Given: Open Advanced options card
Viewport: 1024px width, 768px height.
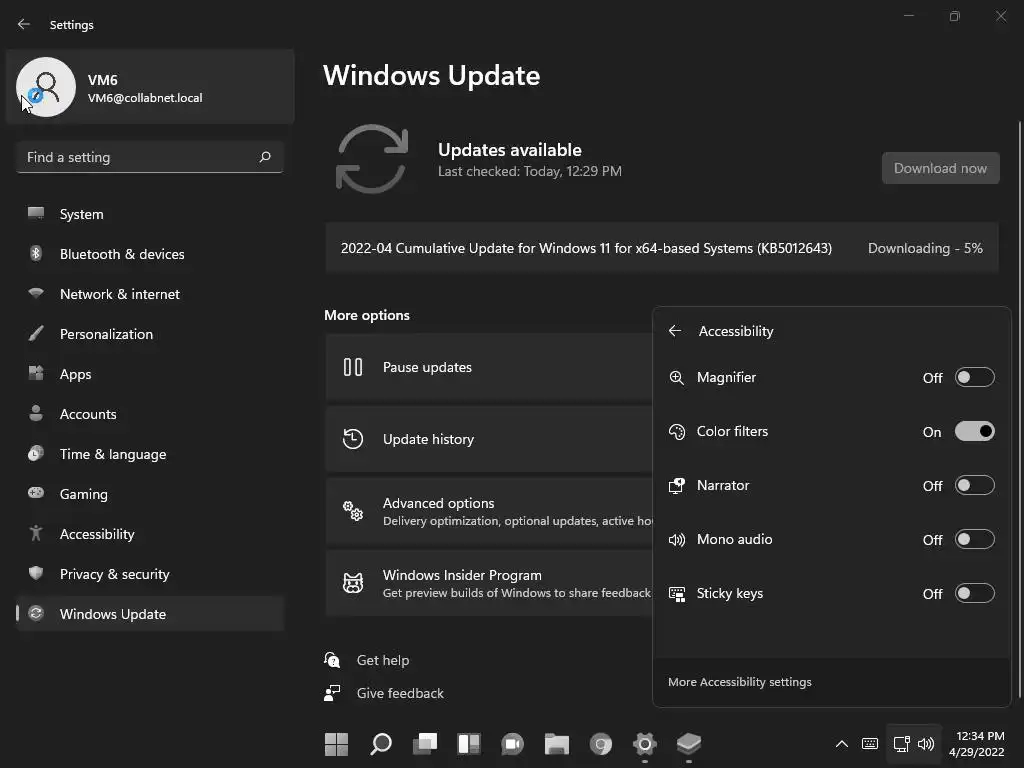Looking at the screenshot, I should [x=488, y=511].
